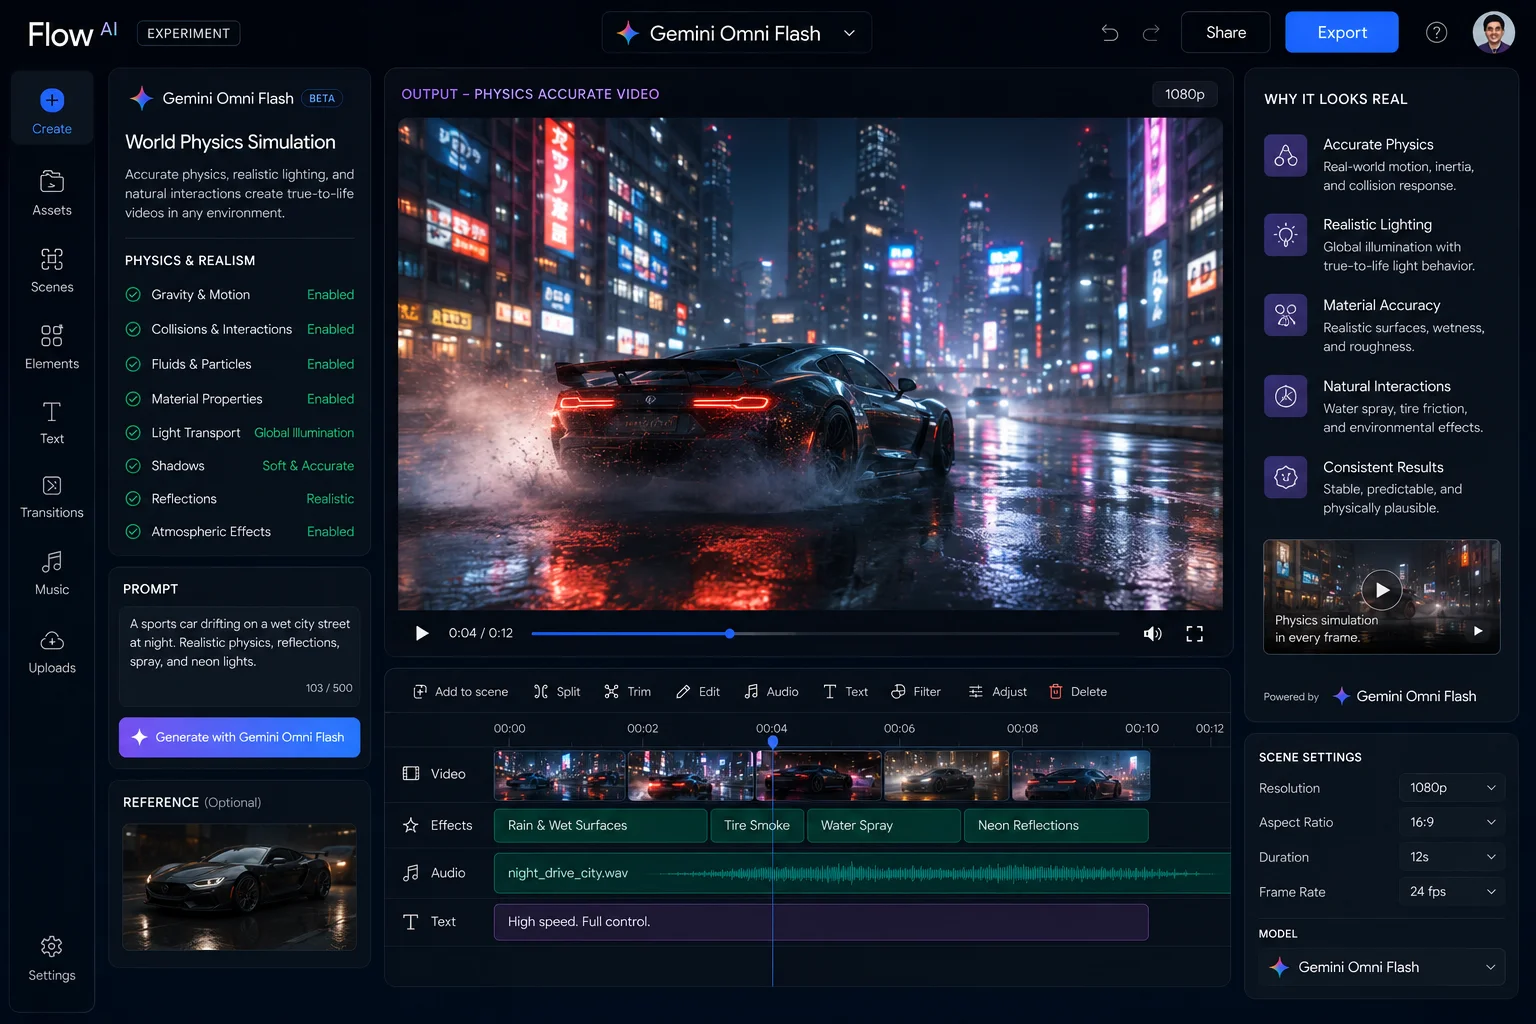Click Generate with Gemini Omni Flash
The image size is (1536, 1024).
point(239,737)
